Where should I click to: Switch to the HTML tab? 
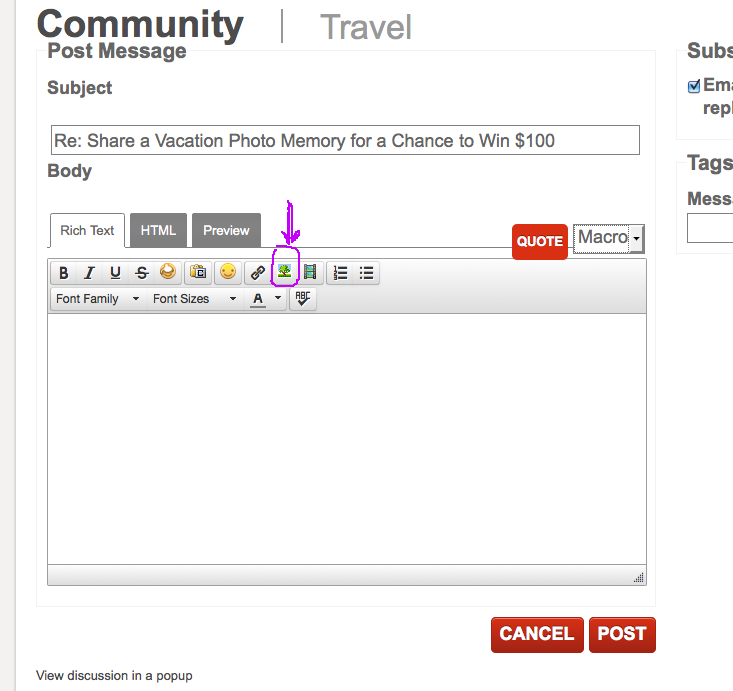[x=158, y=230]
